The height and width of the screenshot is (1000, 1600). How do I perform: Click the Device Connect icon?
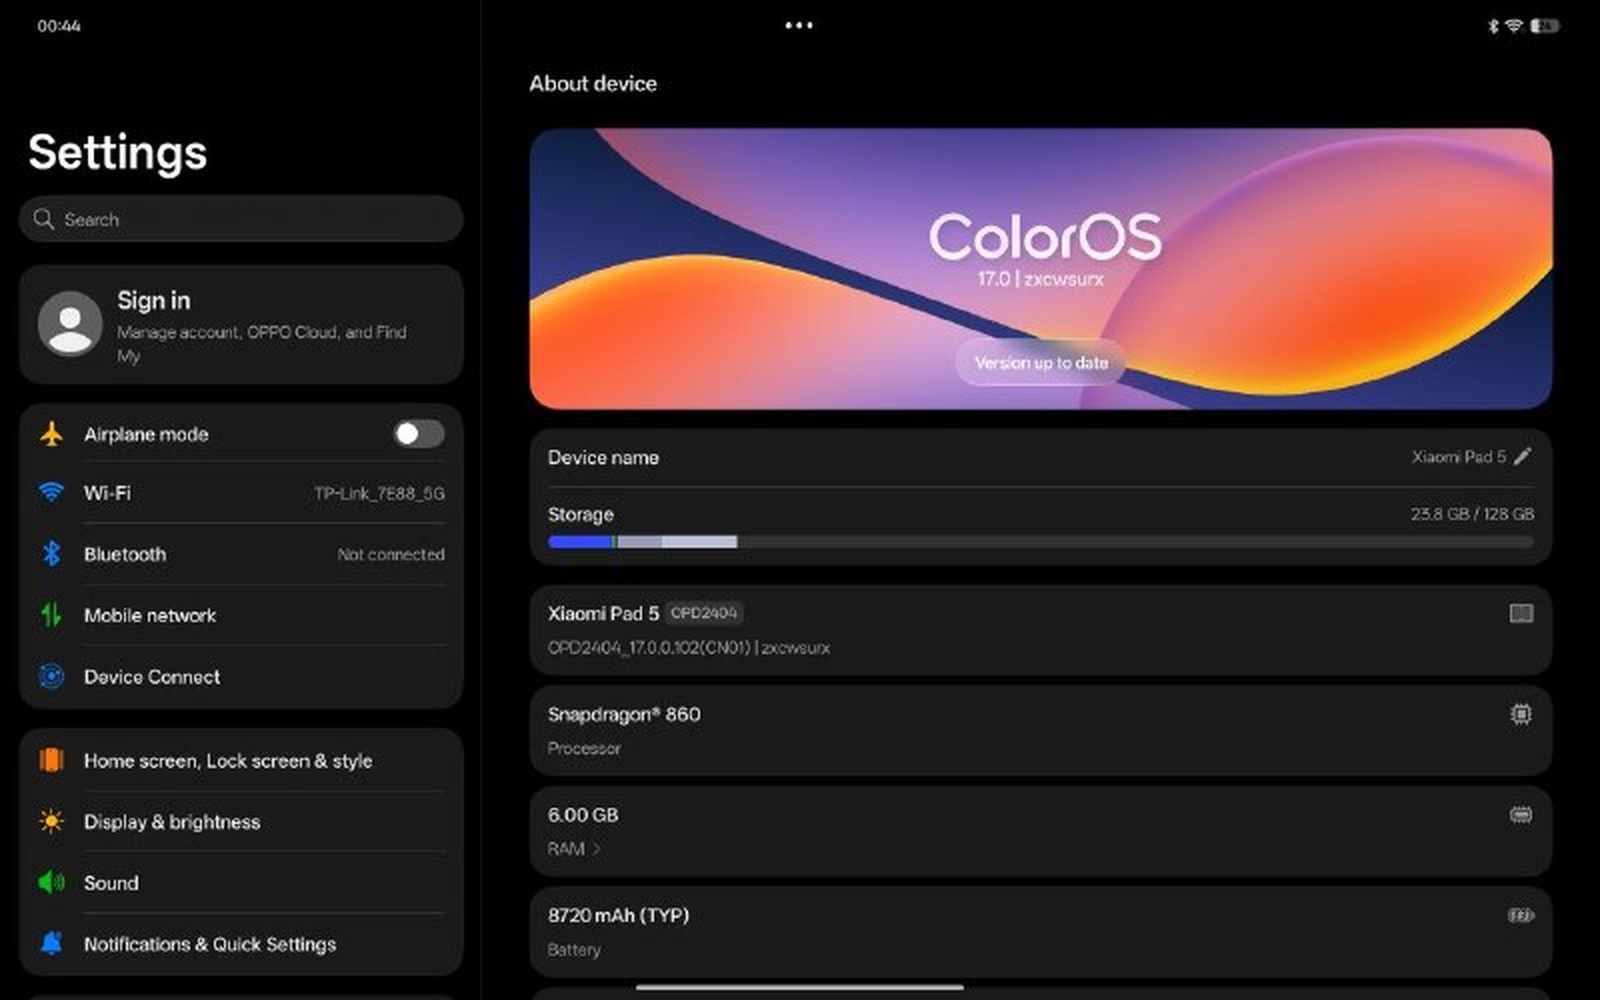coord(51,676)
